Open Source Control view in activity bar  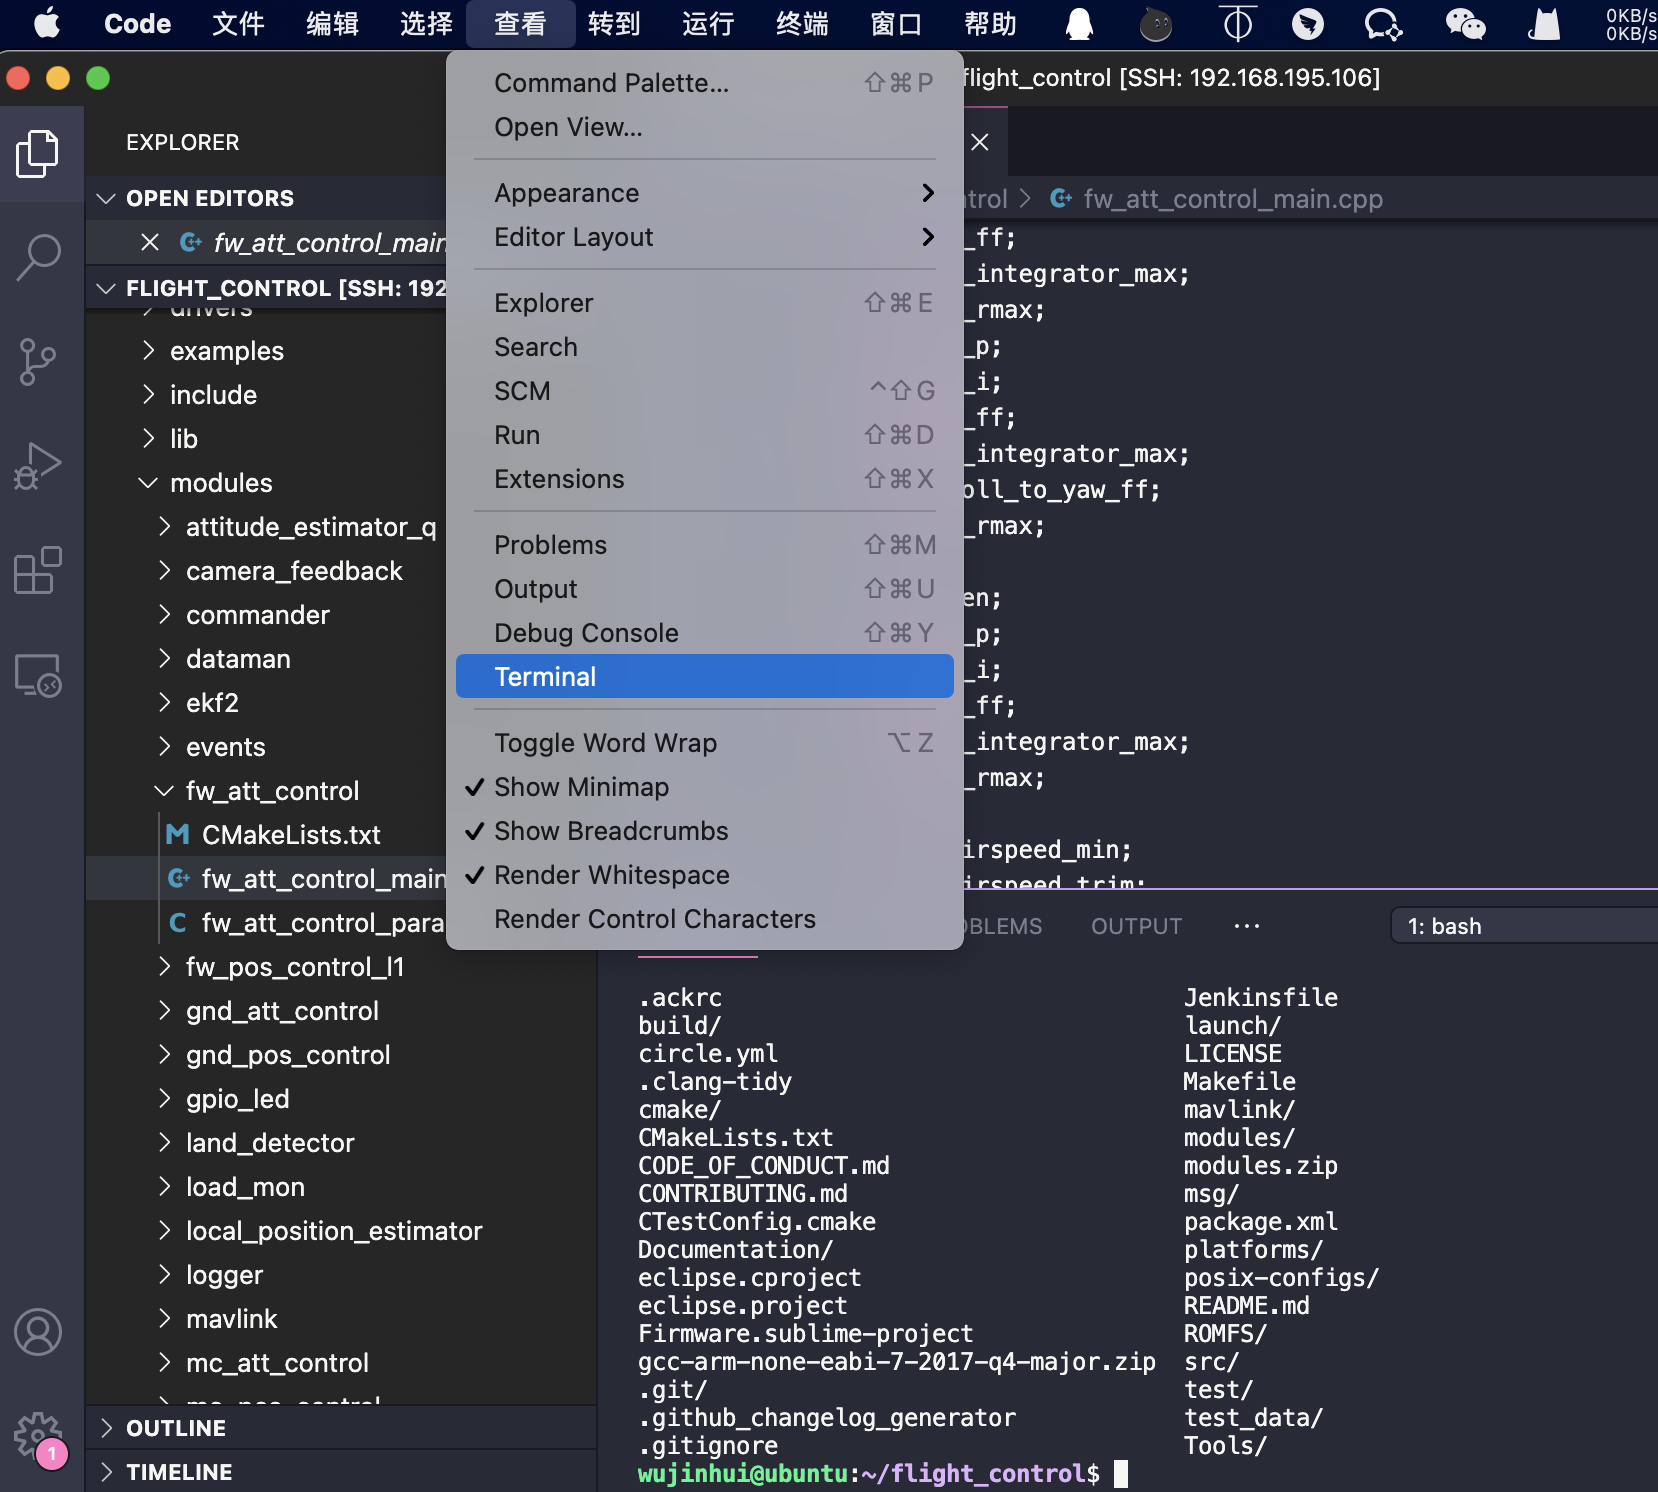click(x=38, y=361)
